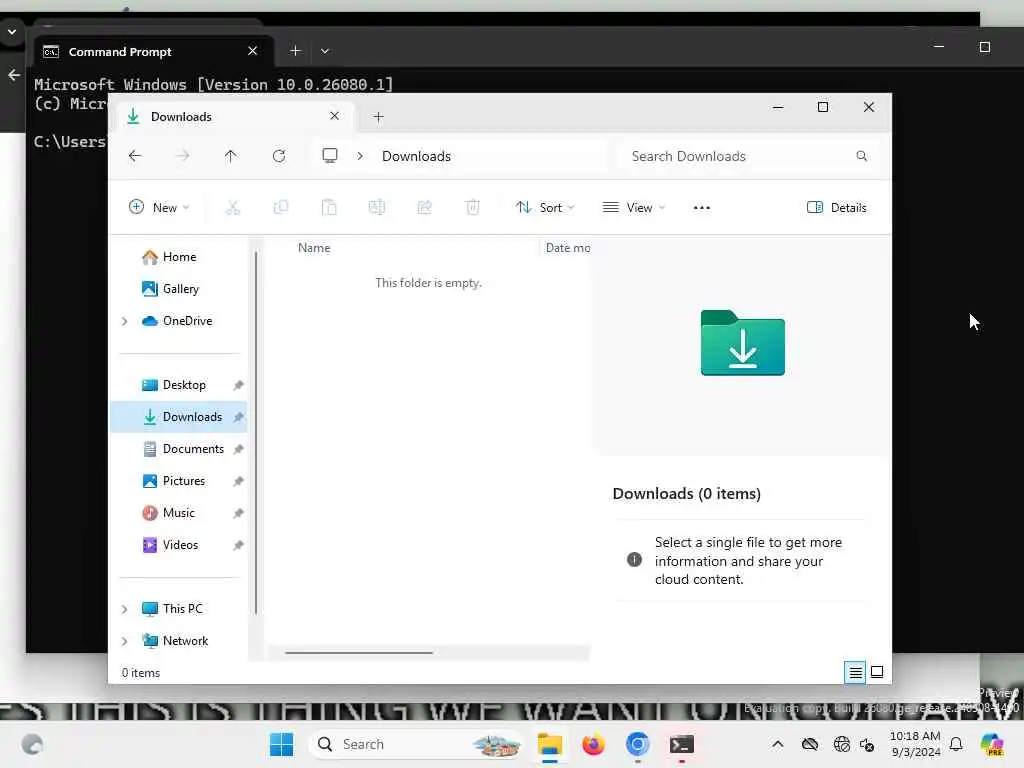Refresh the Downloads folder

pos(279,156)
